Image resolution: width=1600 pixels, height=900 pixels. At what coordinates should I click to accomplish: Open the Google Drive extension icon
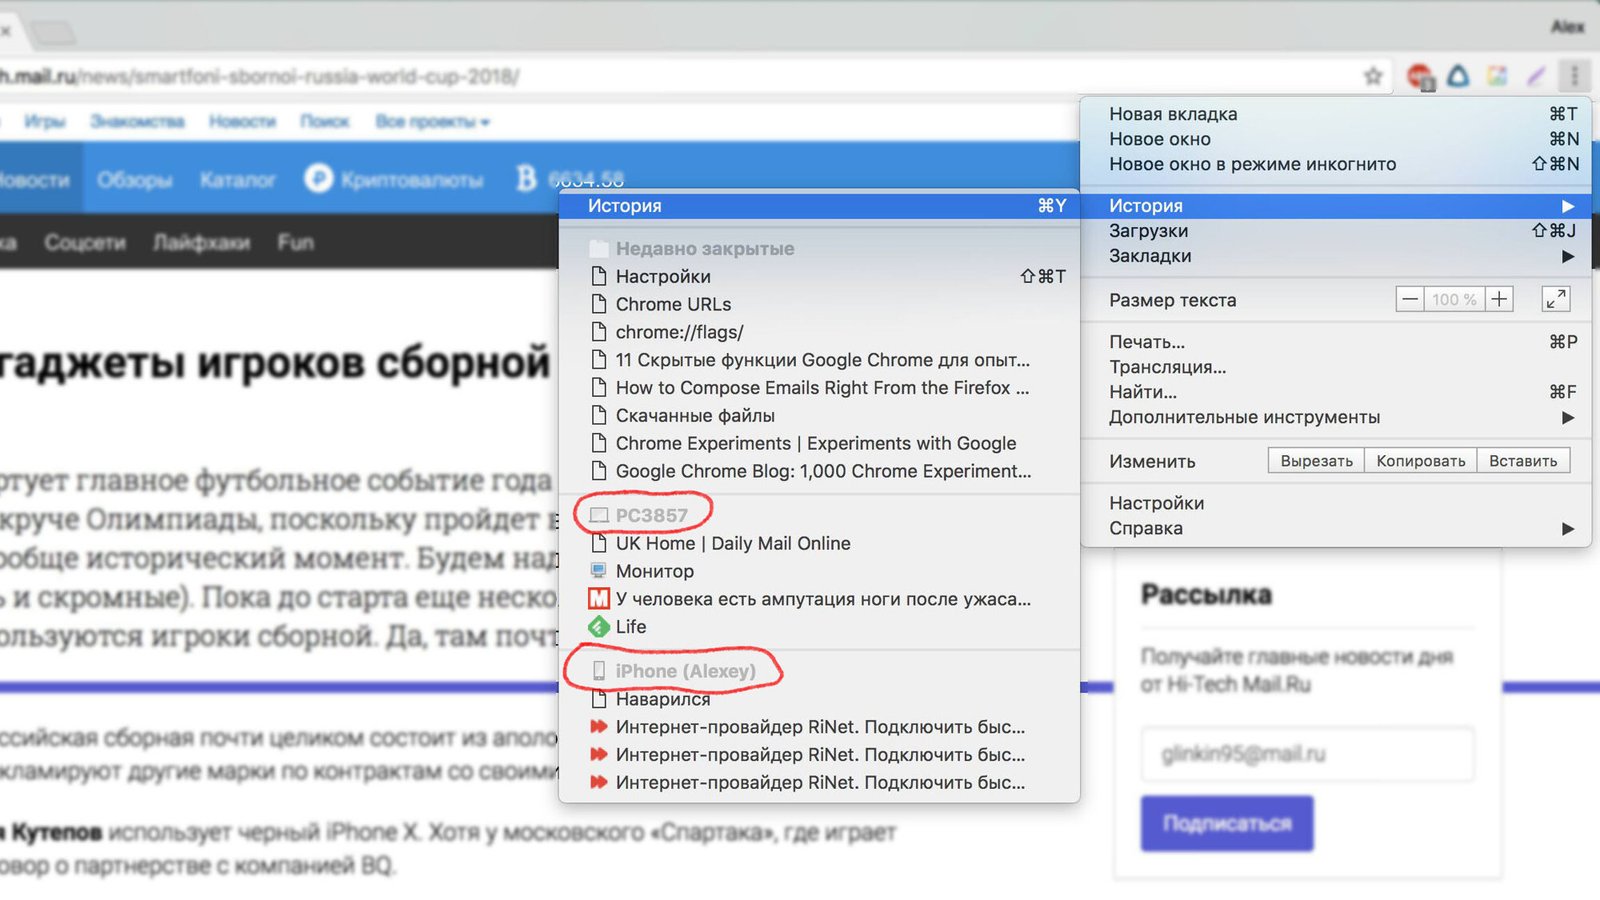pyautogui.click(x=1458, y=76)
